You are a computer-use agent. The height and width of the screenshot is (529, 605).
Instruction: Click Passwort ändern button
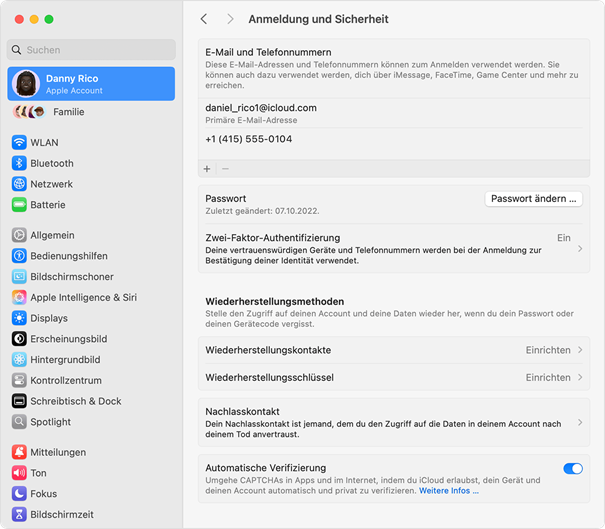click(x=534, y=199)
